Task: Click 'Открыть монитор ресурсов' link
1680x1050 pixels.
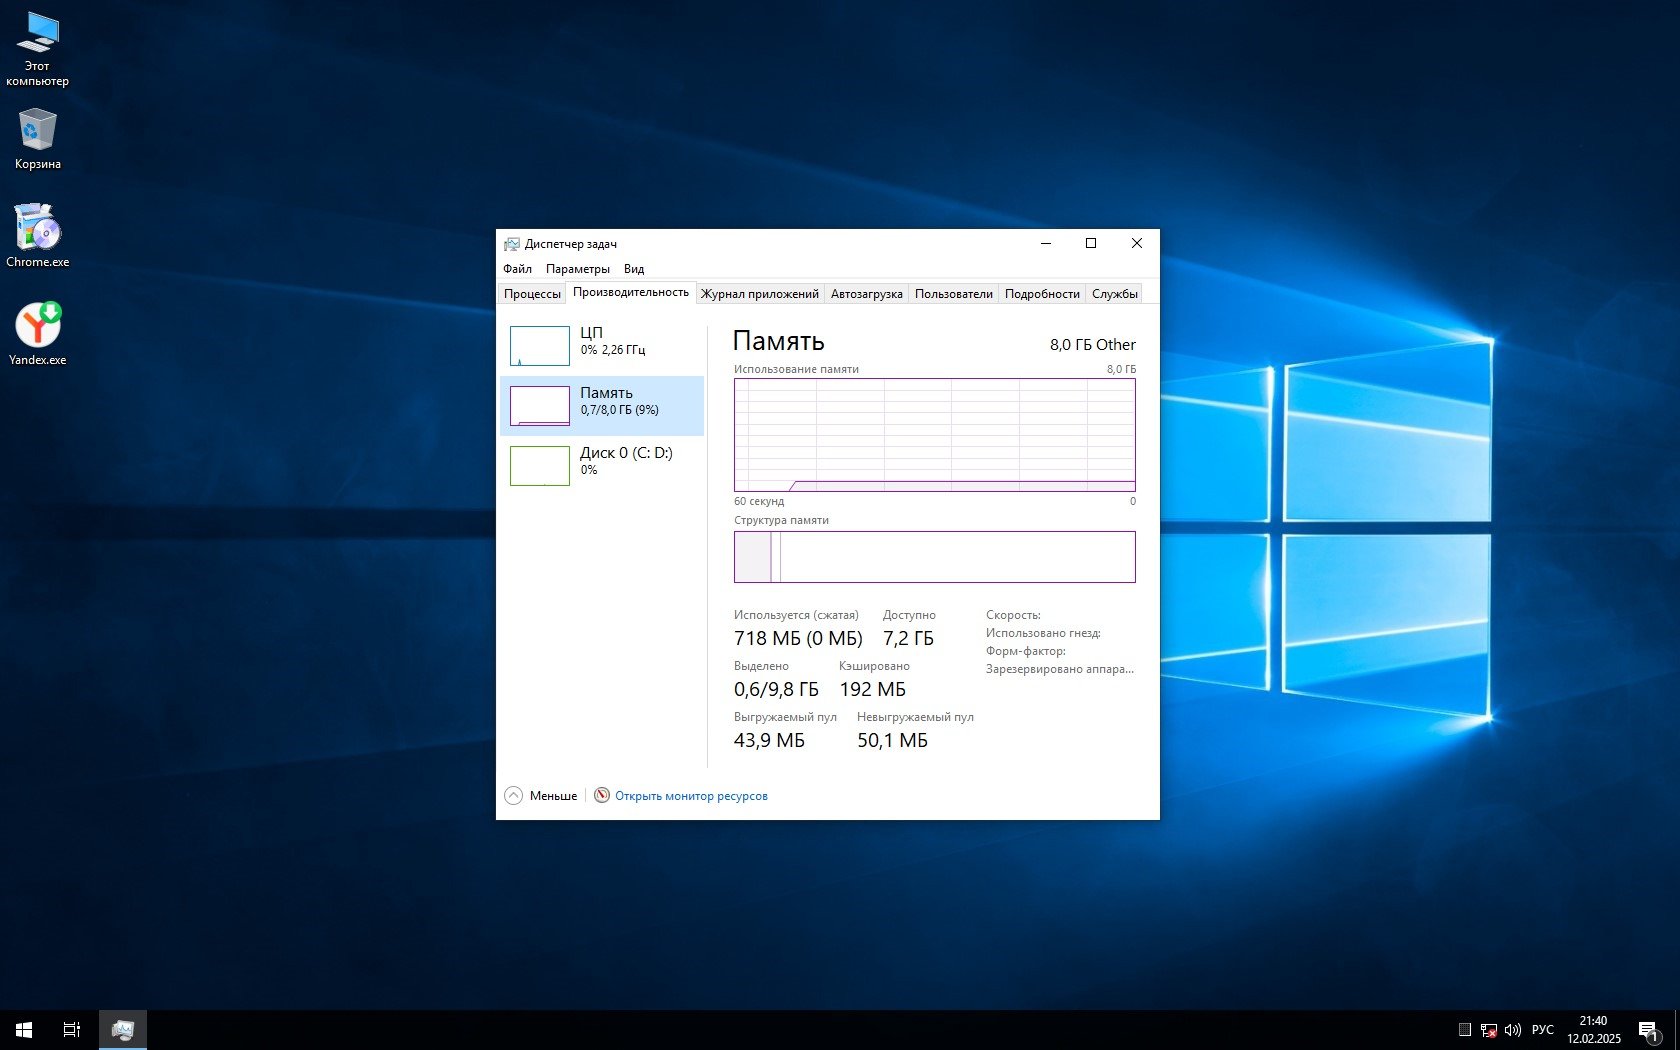Action: pos(691,796)
